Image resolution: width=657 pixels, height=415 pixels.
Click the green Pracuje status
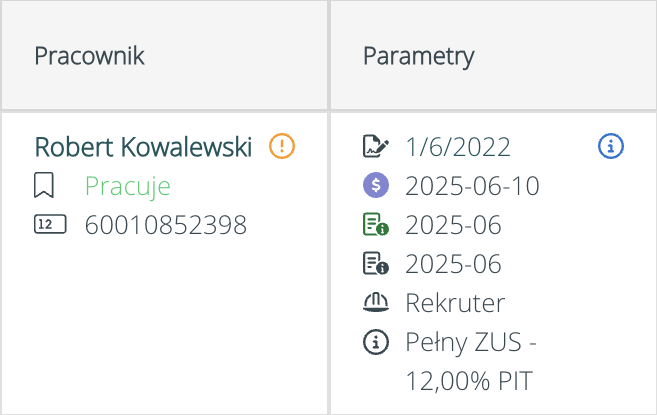[x=128, y=186]
